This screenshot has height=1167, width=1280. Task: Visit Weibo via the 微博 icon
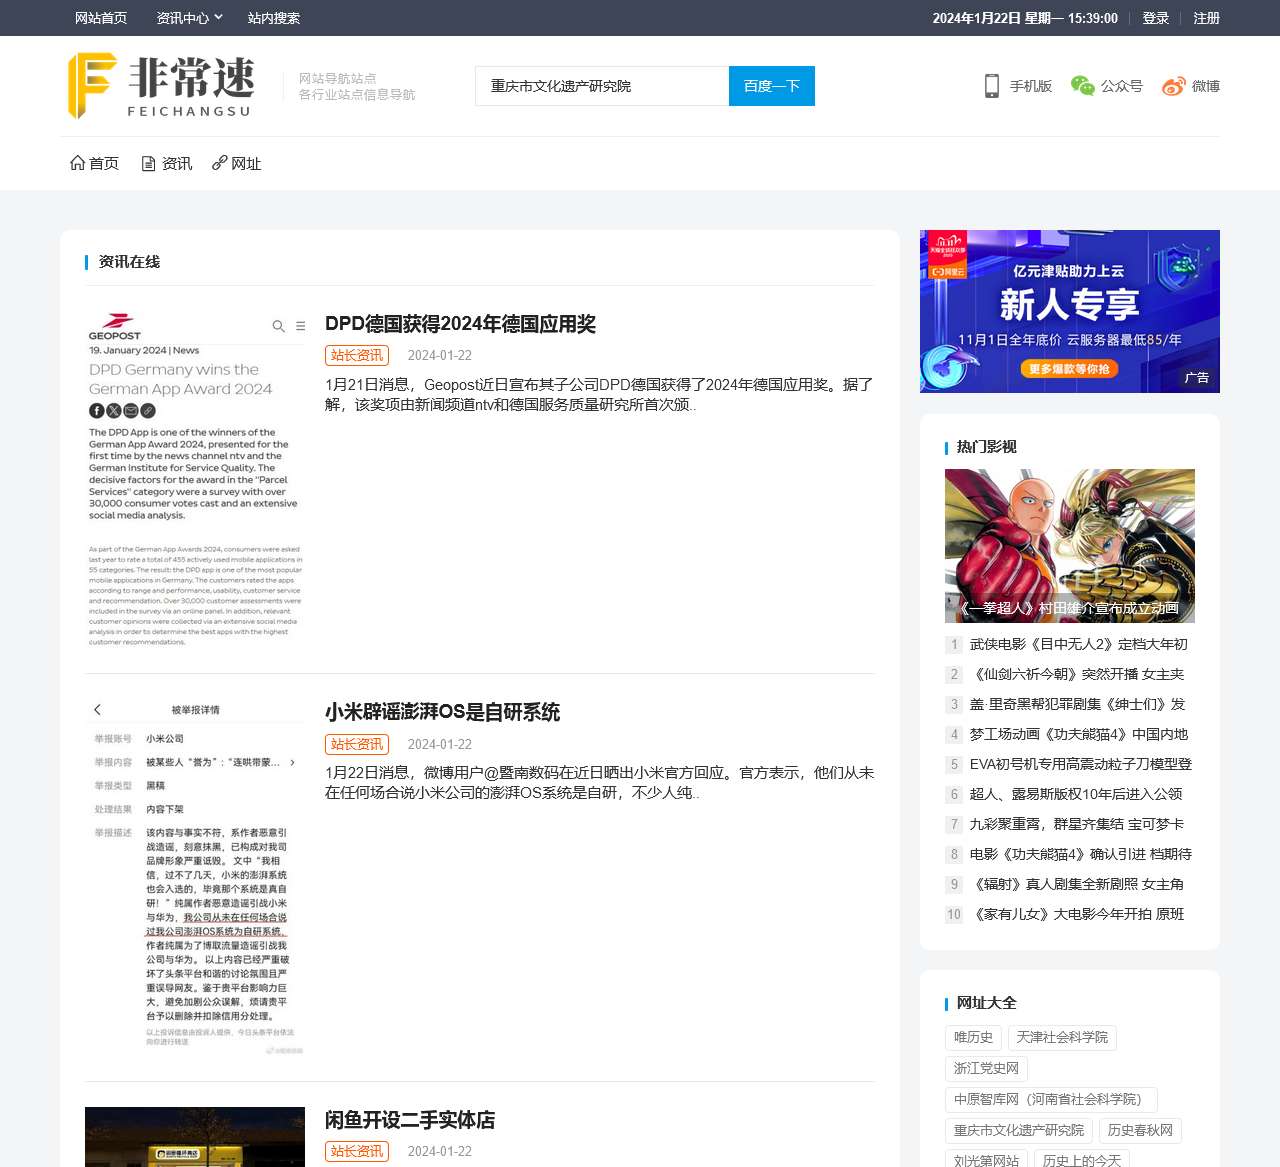pyautogui.click(x=1172, y=86)
